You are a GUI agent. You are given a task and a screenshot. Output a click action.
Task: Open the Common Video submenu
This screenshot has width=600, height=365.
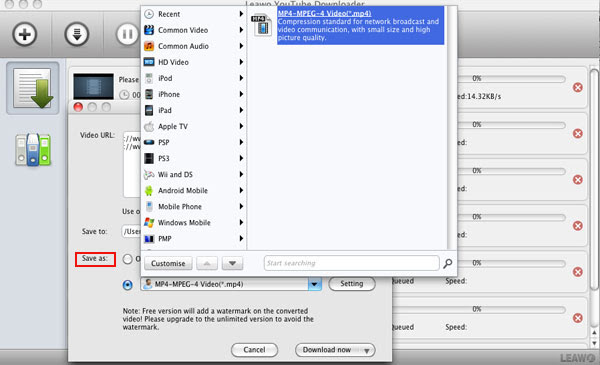pos(194,30)
